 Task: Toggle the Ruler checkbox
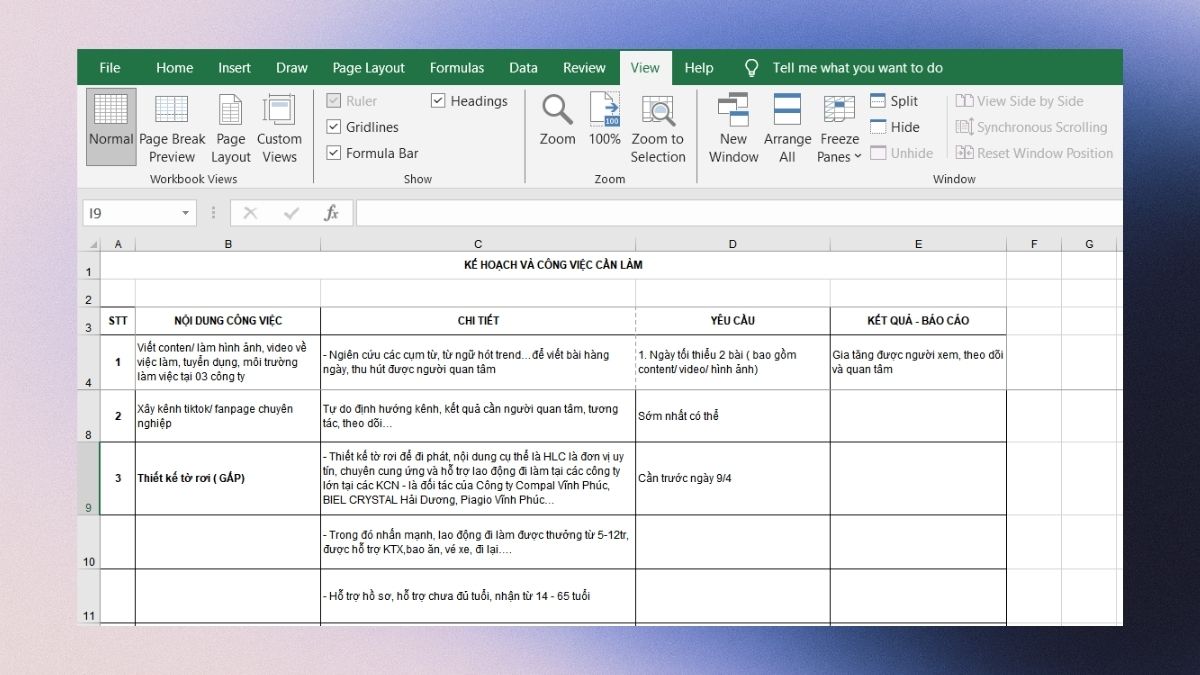(334, 101)
